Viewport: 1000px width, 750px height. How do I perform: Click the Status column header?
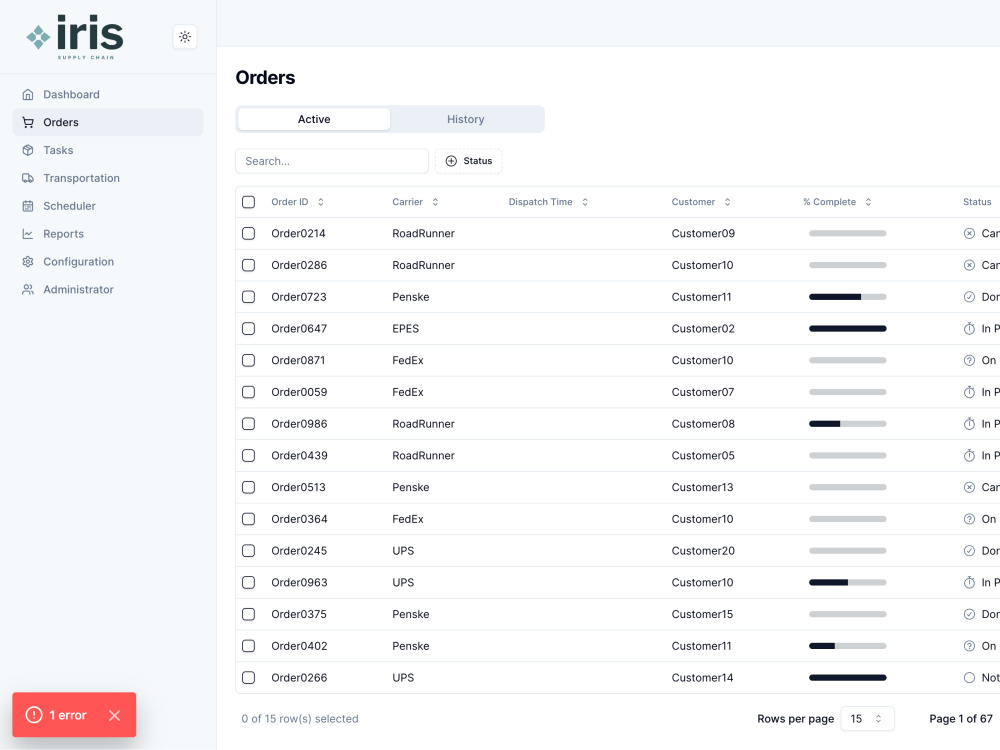977,202
